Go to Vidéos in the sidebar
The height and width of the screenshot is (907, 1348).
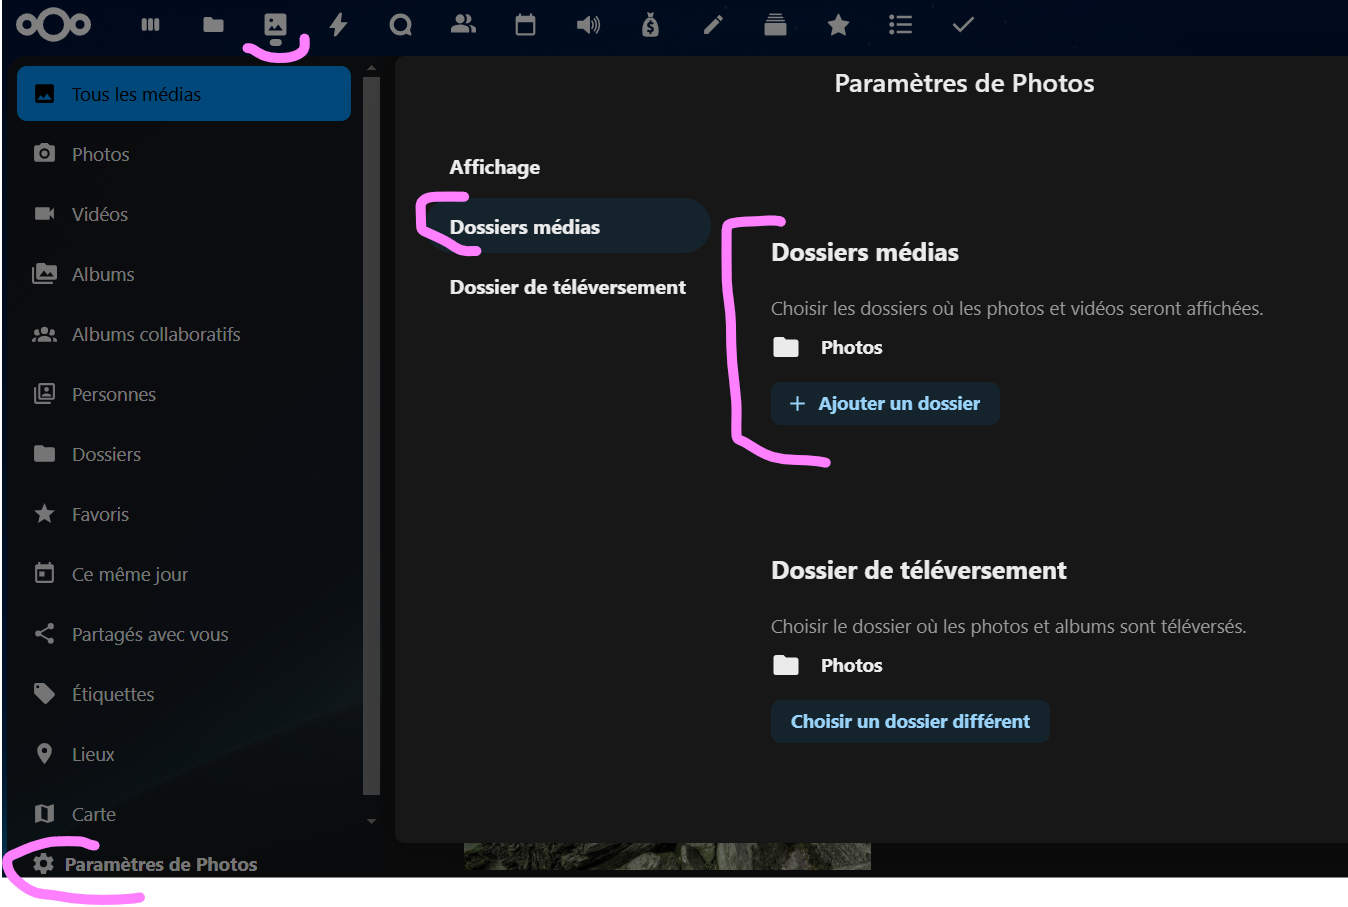(x=100, y=214)
